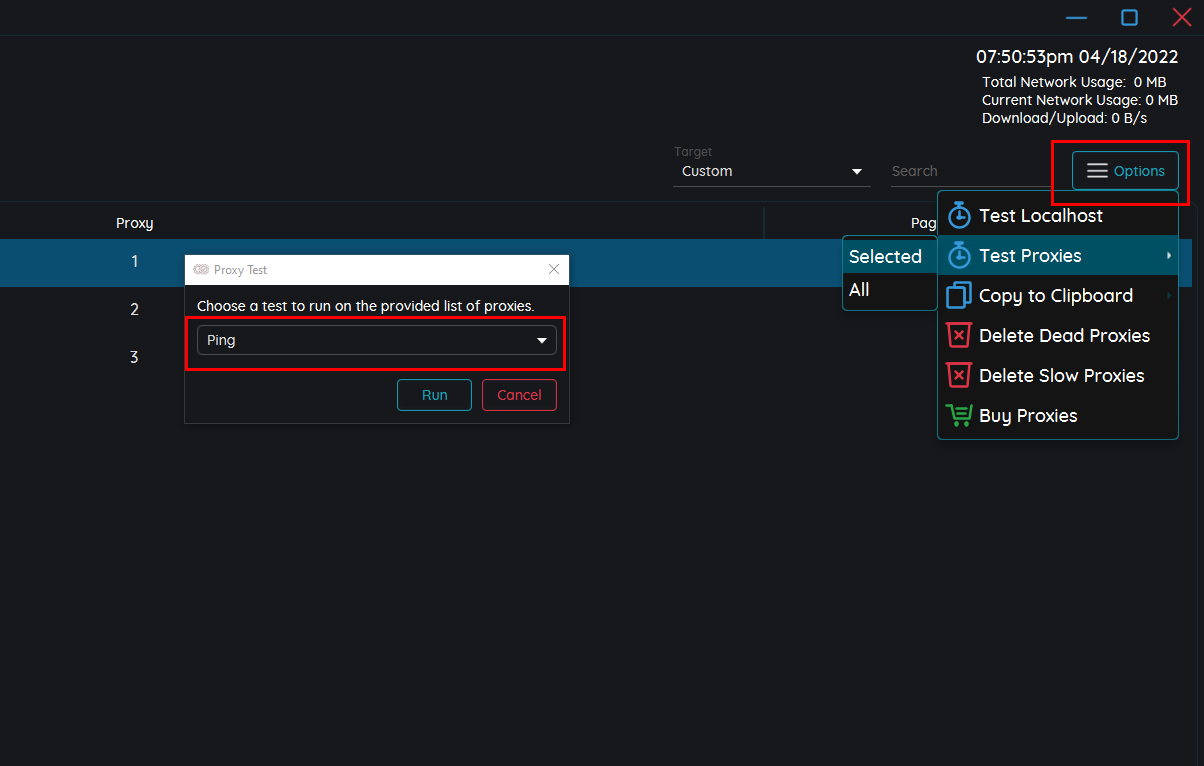Viewport: 1204px width, 766px height.
Task: Open the Ping test type dropdown
Action: [376, 340]
